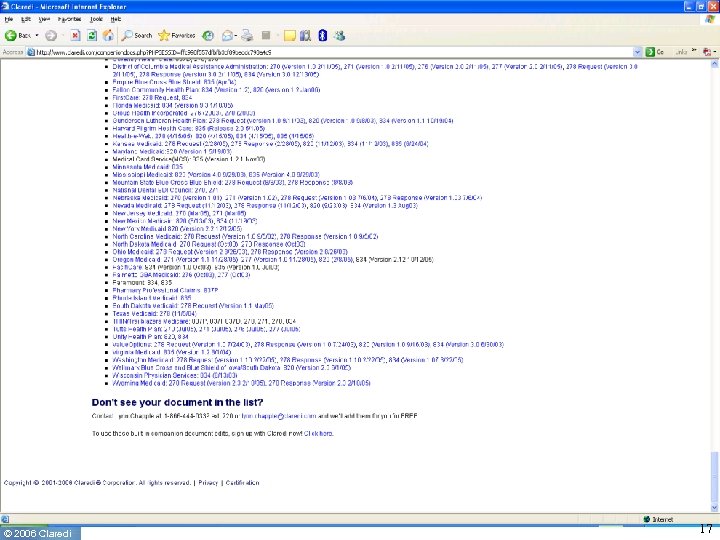This screenshot has width=720, height=540.
Task: Open the Minnesota Medicaid link
Action: (x=147, y=167)
